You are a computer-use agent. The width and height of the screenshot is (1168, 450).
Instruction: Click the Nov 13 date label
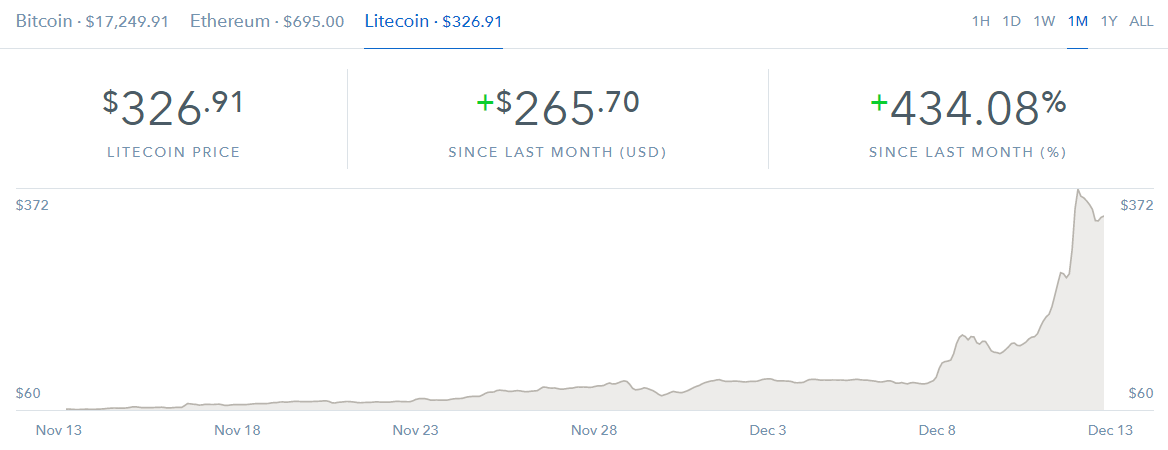[x=58, y=431]
